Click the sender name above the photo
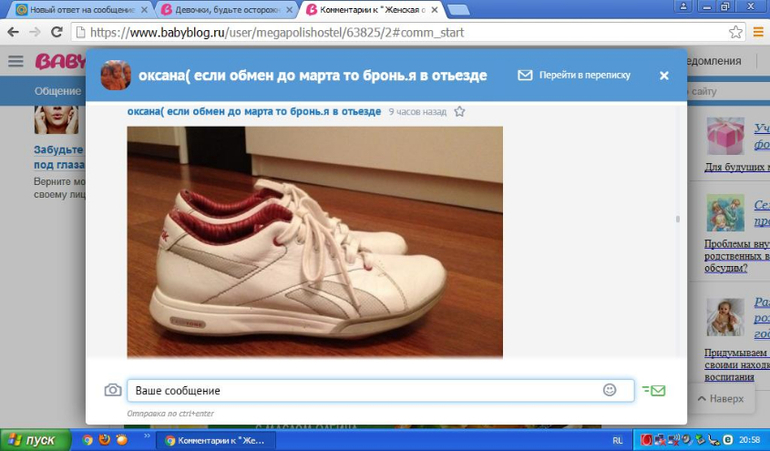770x451 pixels. (254, 112)
